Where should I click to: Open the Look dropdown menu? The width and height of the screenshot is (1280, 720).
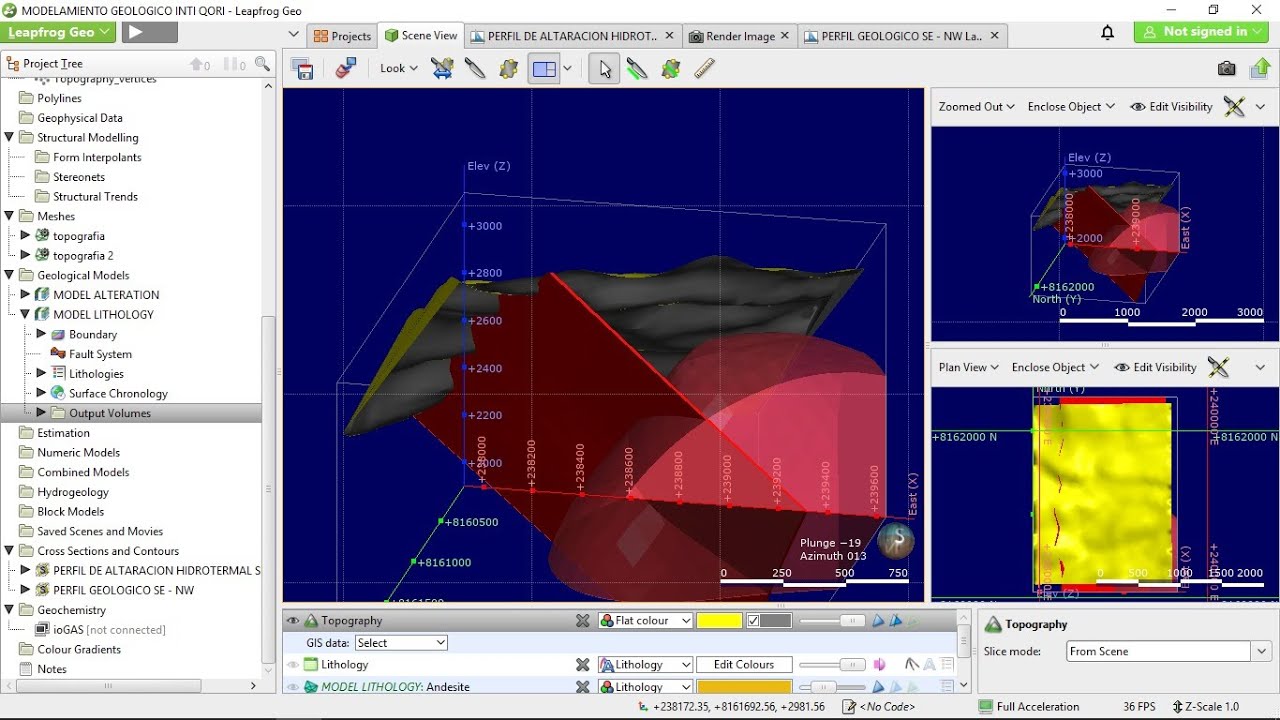coord(399,69)
